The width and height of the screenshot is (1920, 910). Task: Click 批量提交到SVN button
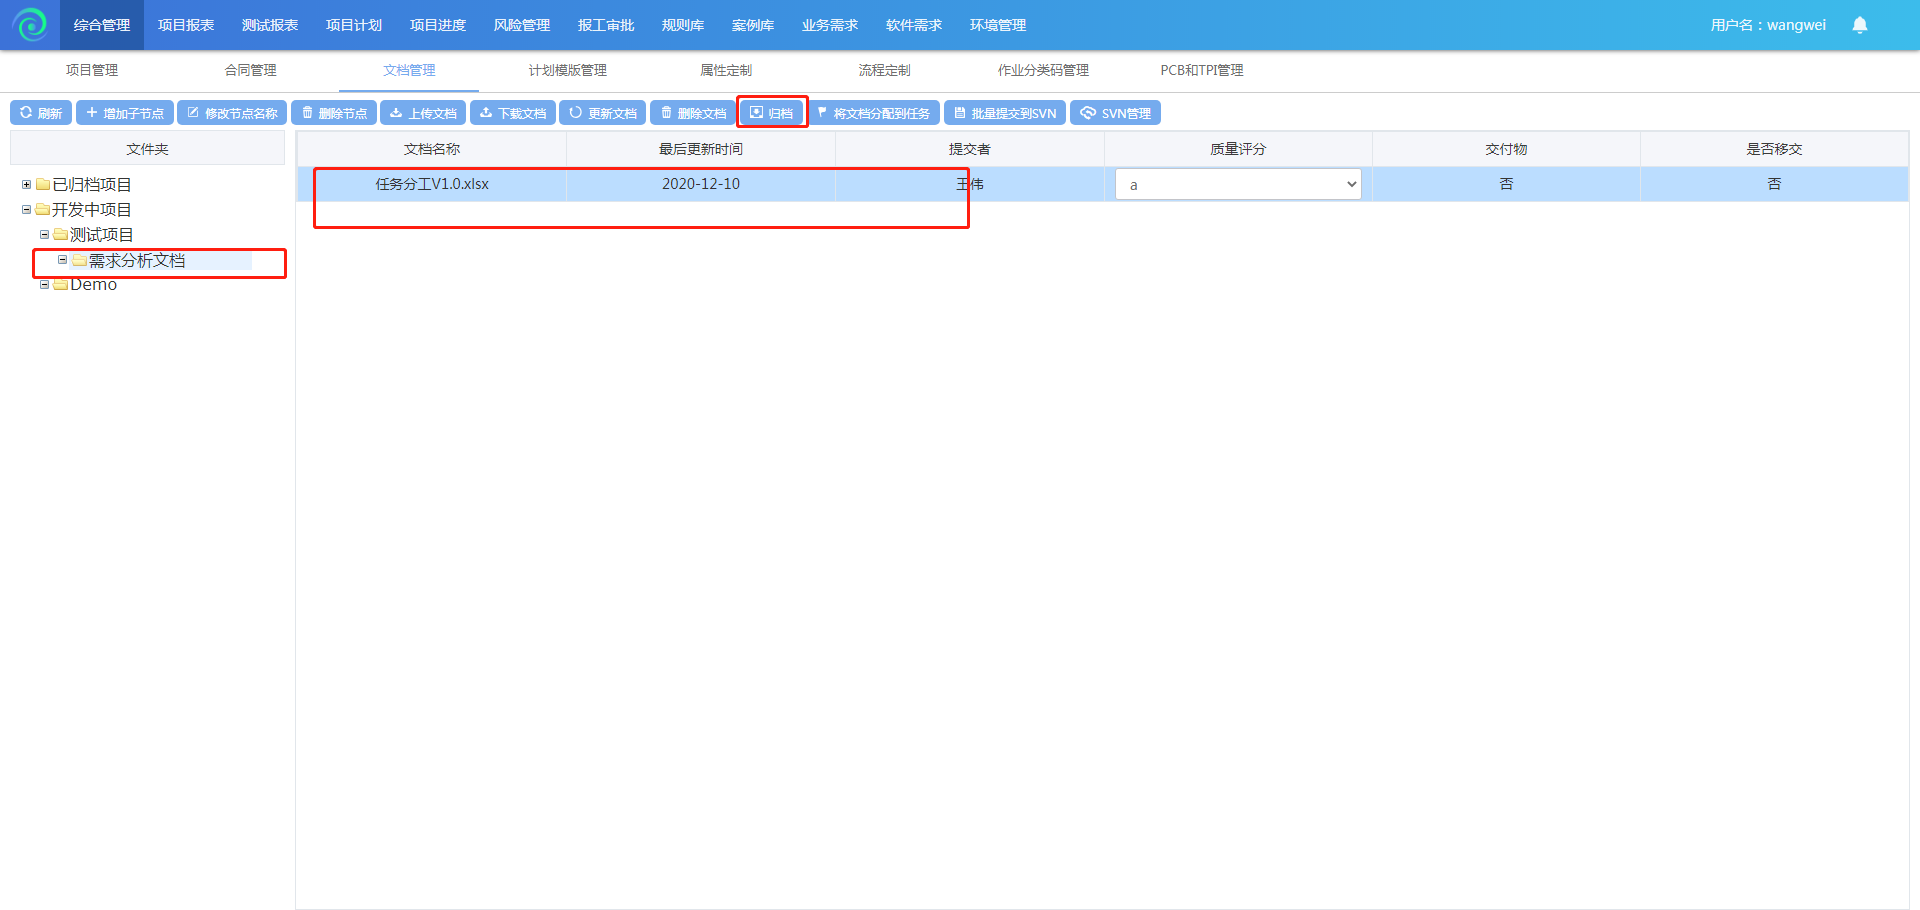click(1004, 113)
